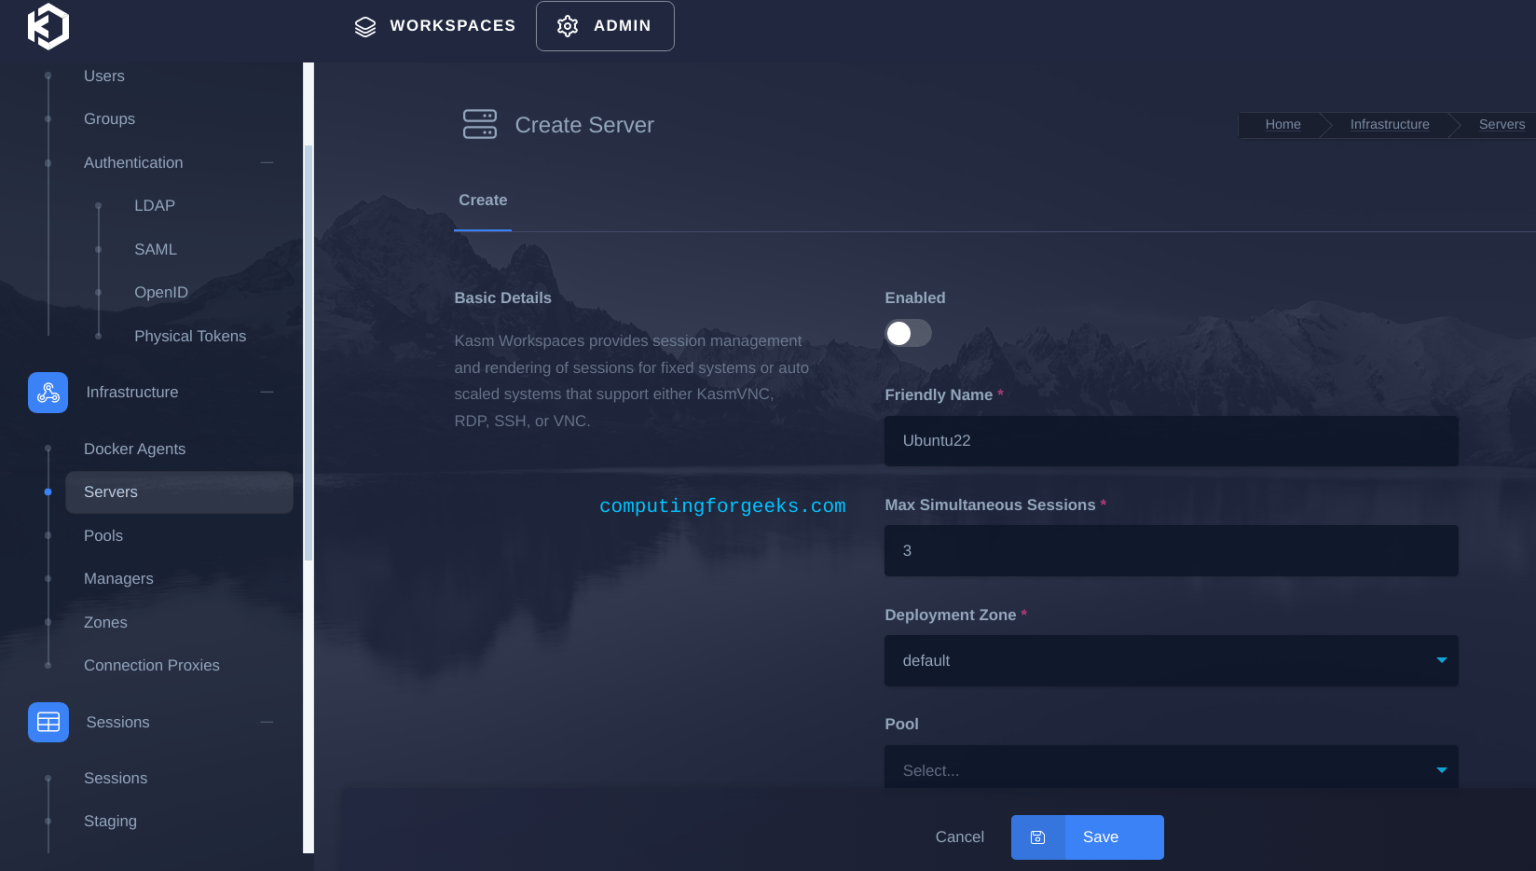Click the floppy disk icon on Save button
This screenshot has width=1536, height=871.
point(1037,837)
